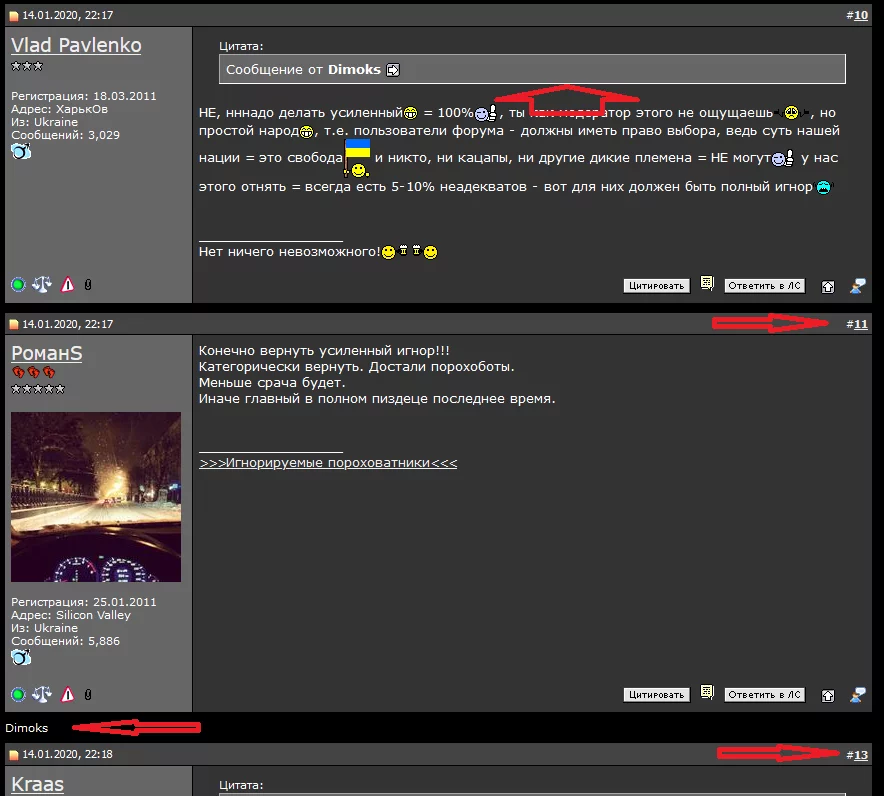View original quoted Dimoks post arrow icon

[393, 70]
